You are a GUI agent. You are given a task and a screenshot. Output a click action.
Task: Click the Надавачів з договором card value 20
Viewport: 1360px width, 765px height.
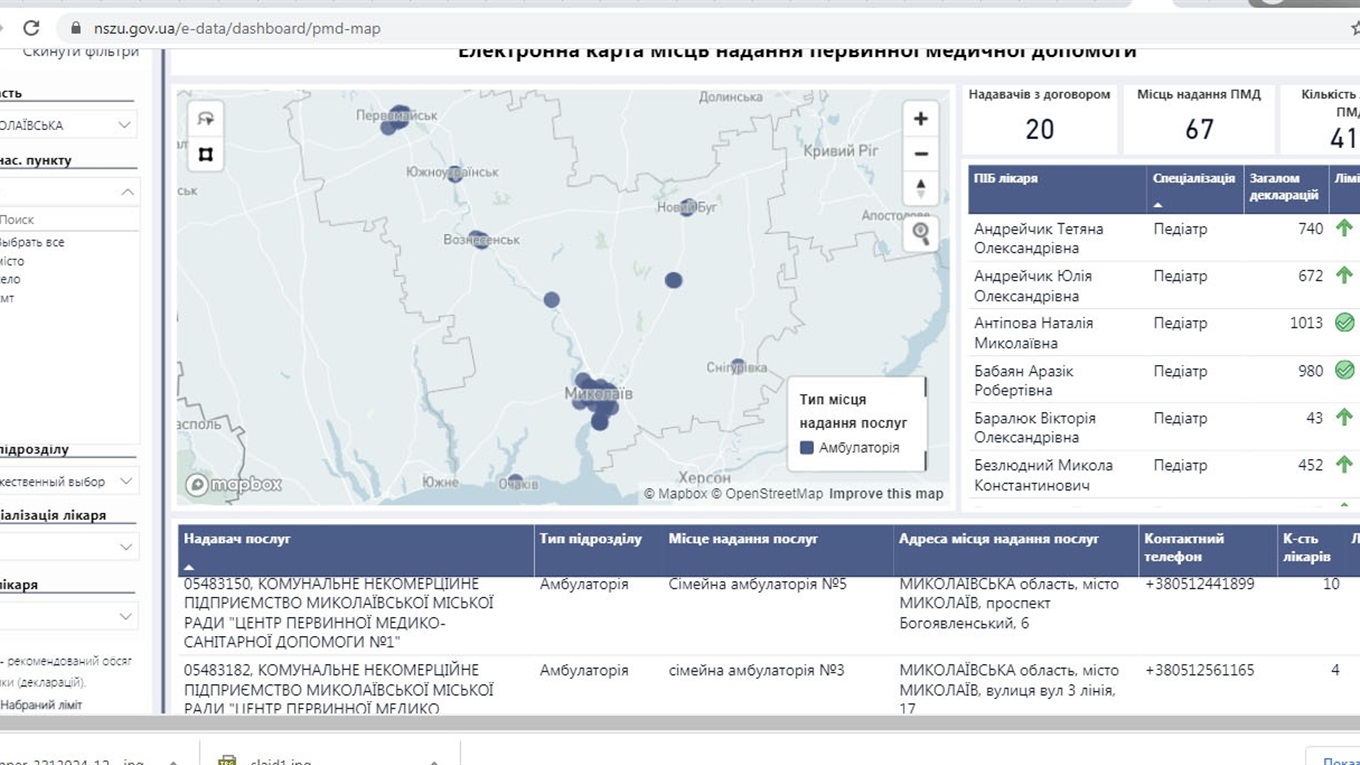1040,129
